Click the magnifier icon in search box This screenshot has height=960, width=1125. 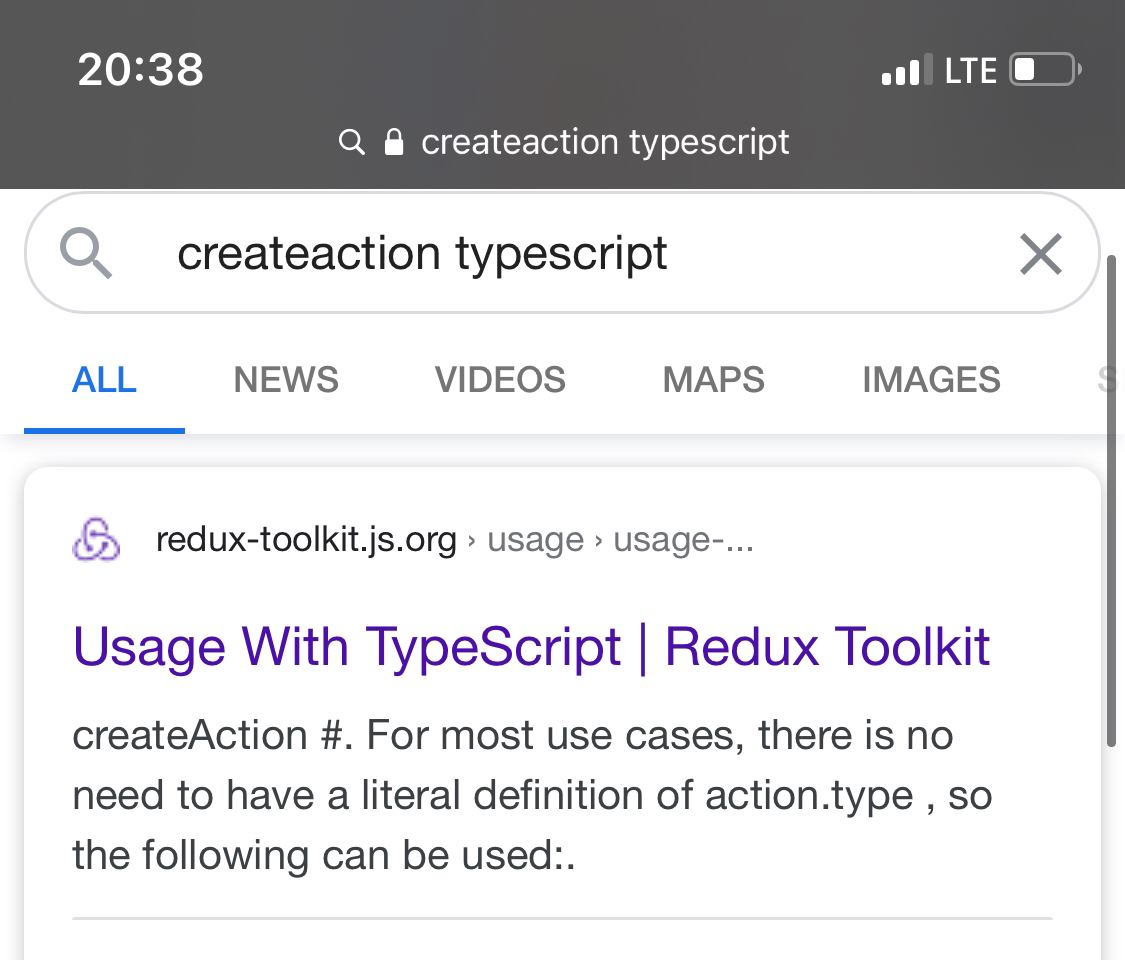(x=86, y=253)
